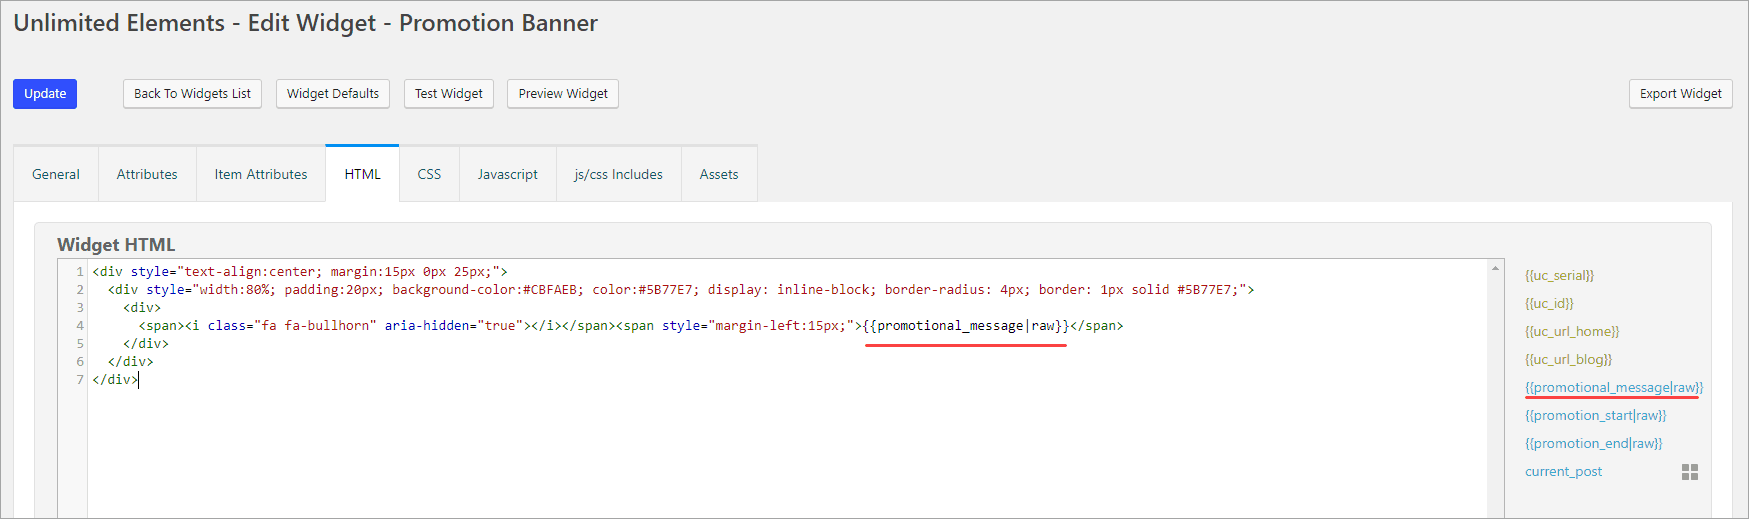The height and width of the screenshot is (519, 1749).
Task: Open the js/css Includes tab
Action: (x=618, y=174)
